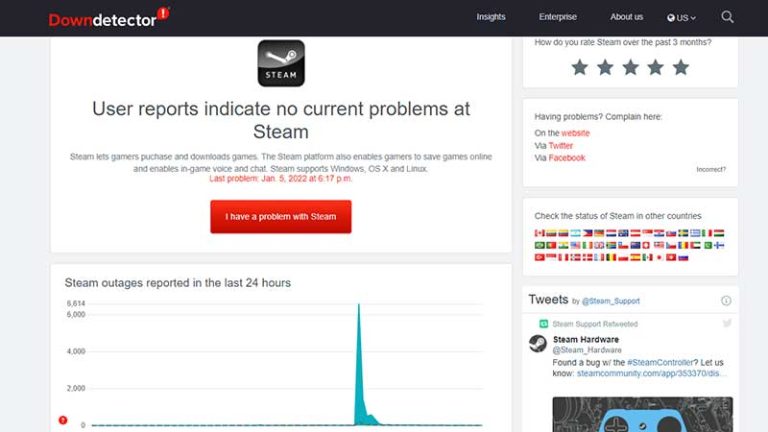Click the Steam Hardware profile avatar
This screenshot has width=768, height=432.
(x=538, y=344)
